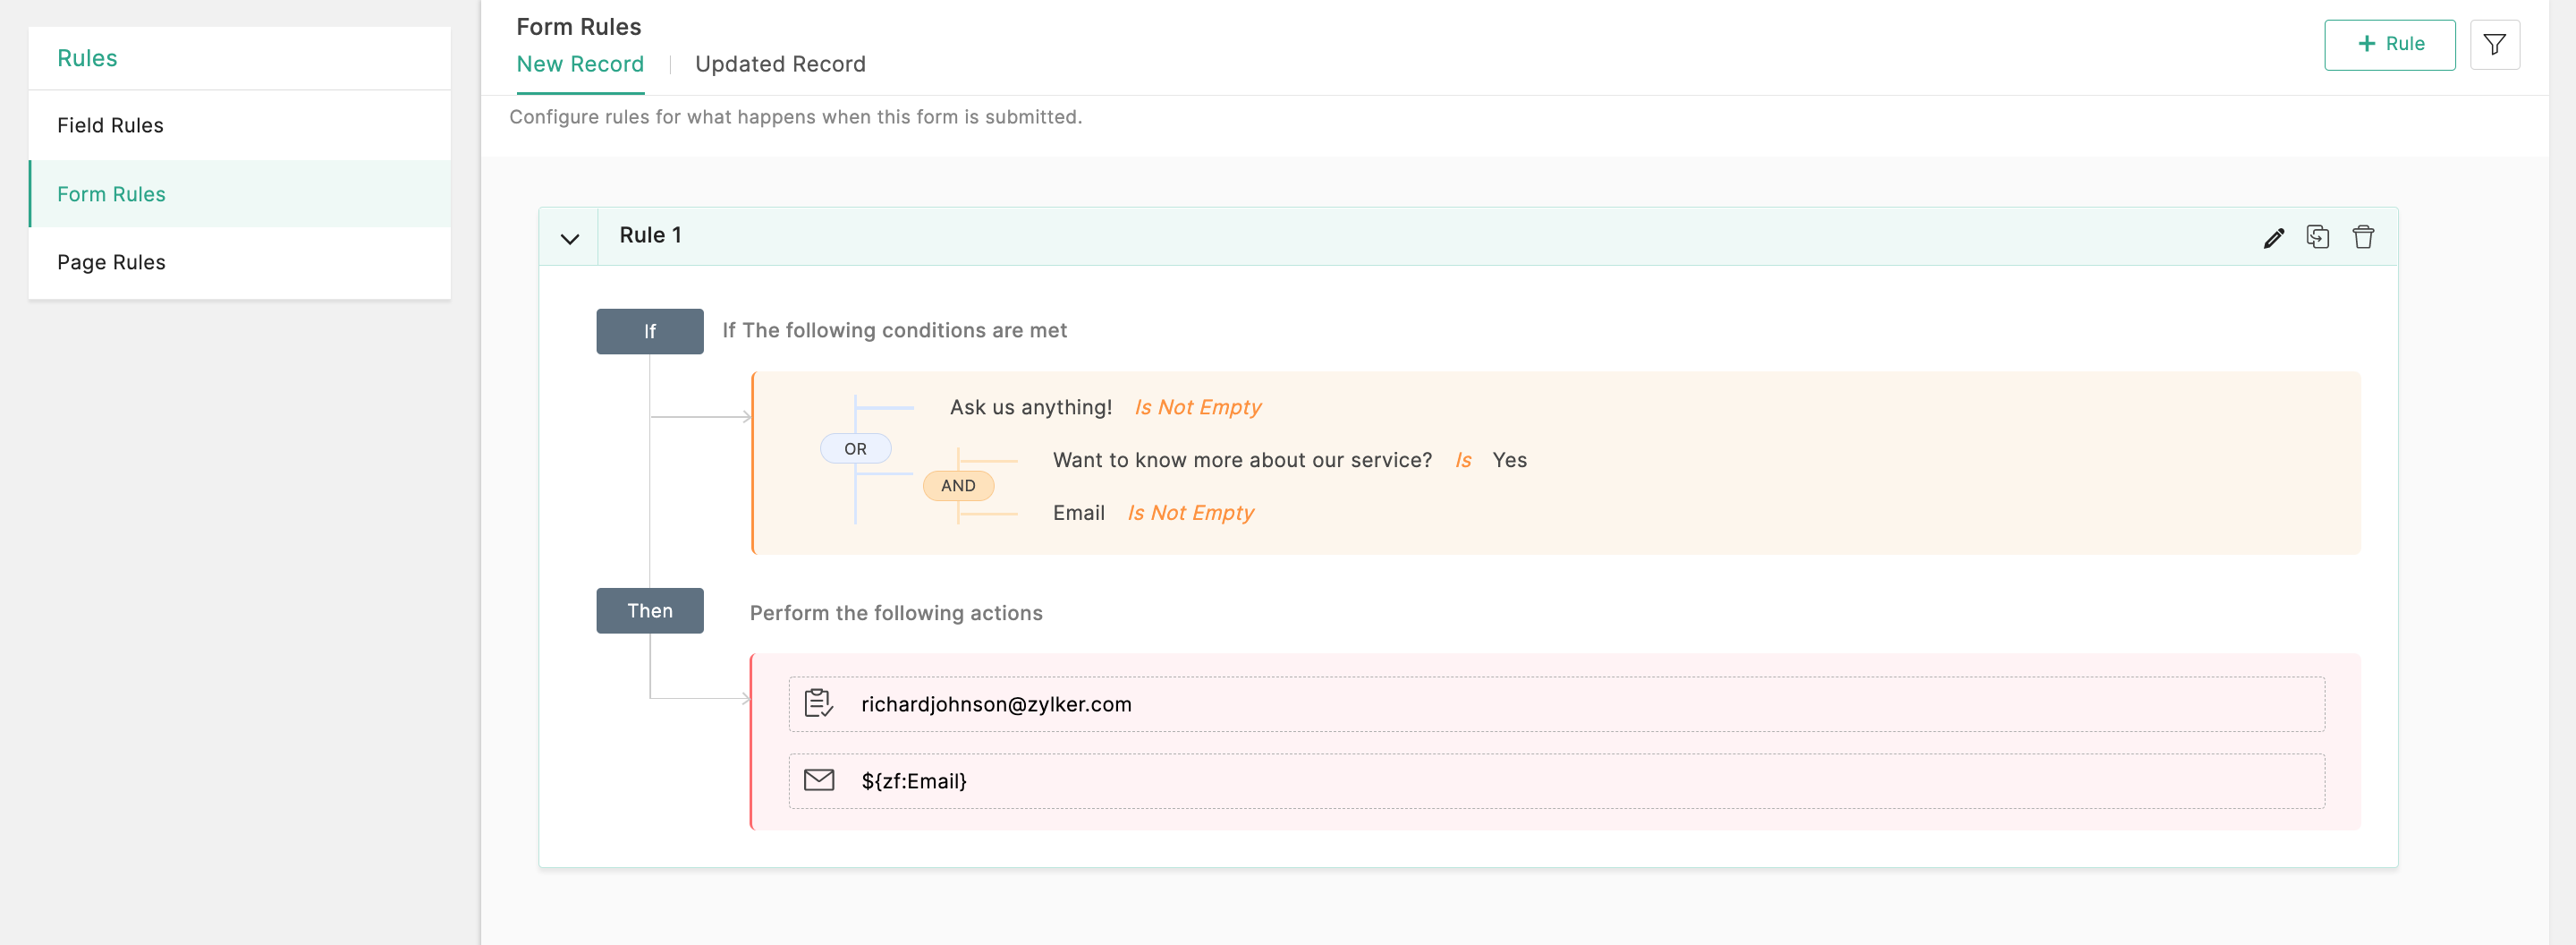Click the duplicate Rule 1 icon

click(2317, 237)
